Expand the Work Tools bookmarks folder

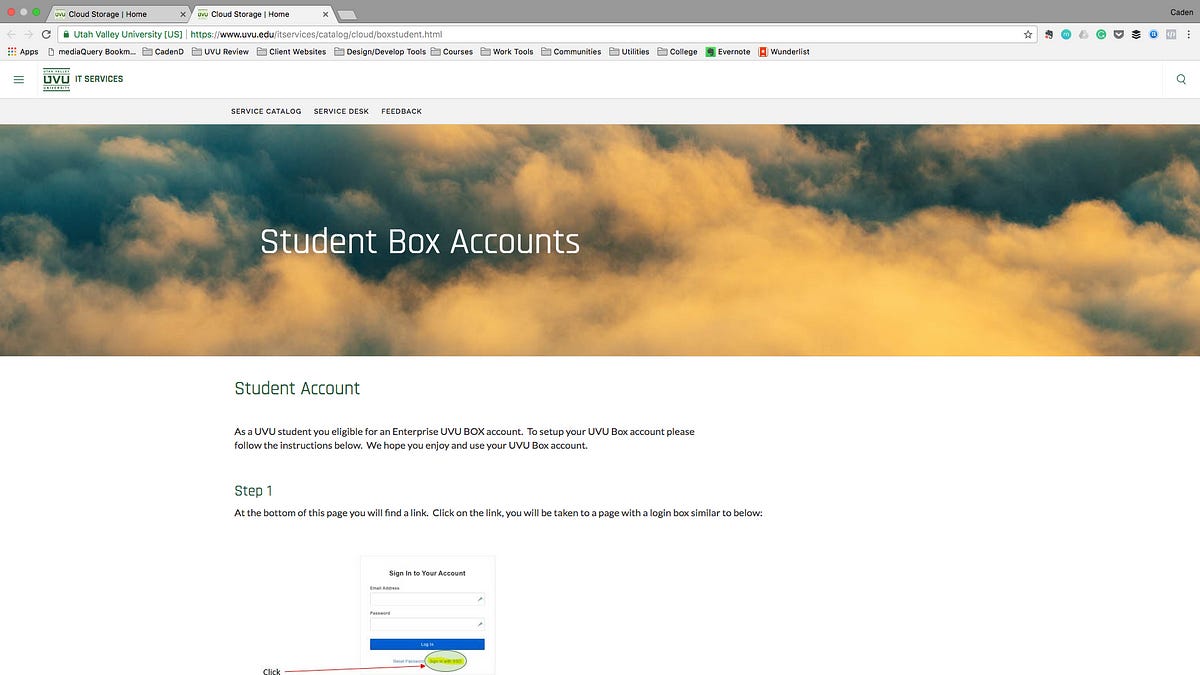pos(507,52)
